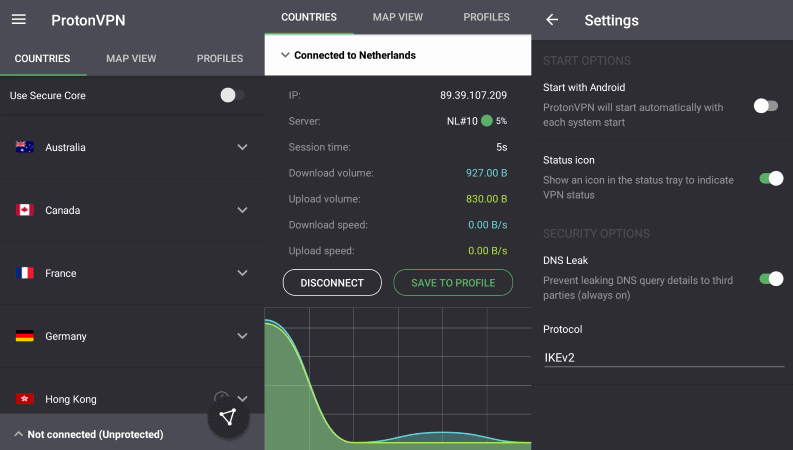Screen dimensions: 793x450
Task: Open the hamburger menu beside ProtonVPN
Action: point(19,20)
